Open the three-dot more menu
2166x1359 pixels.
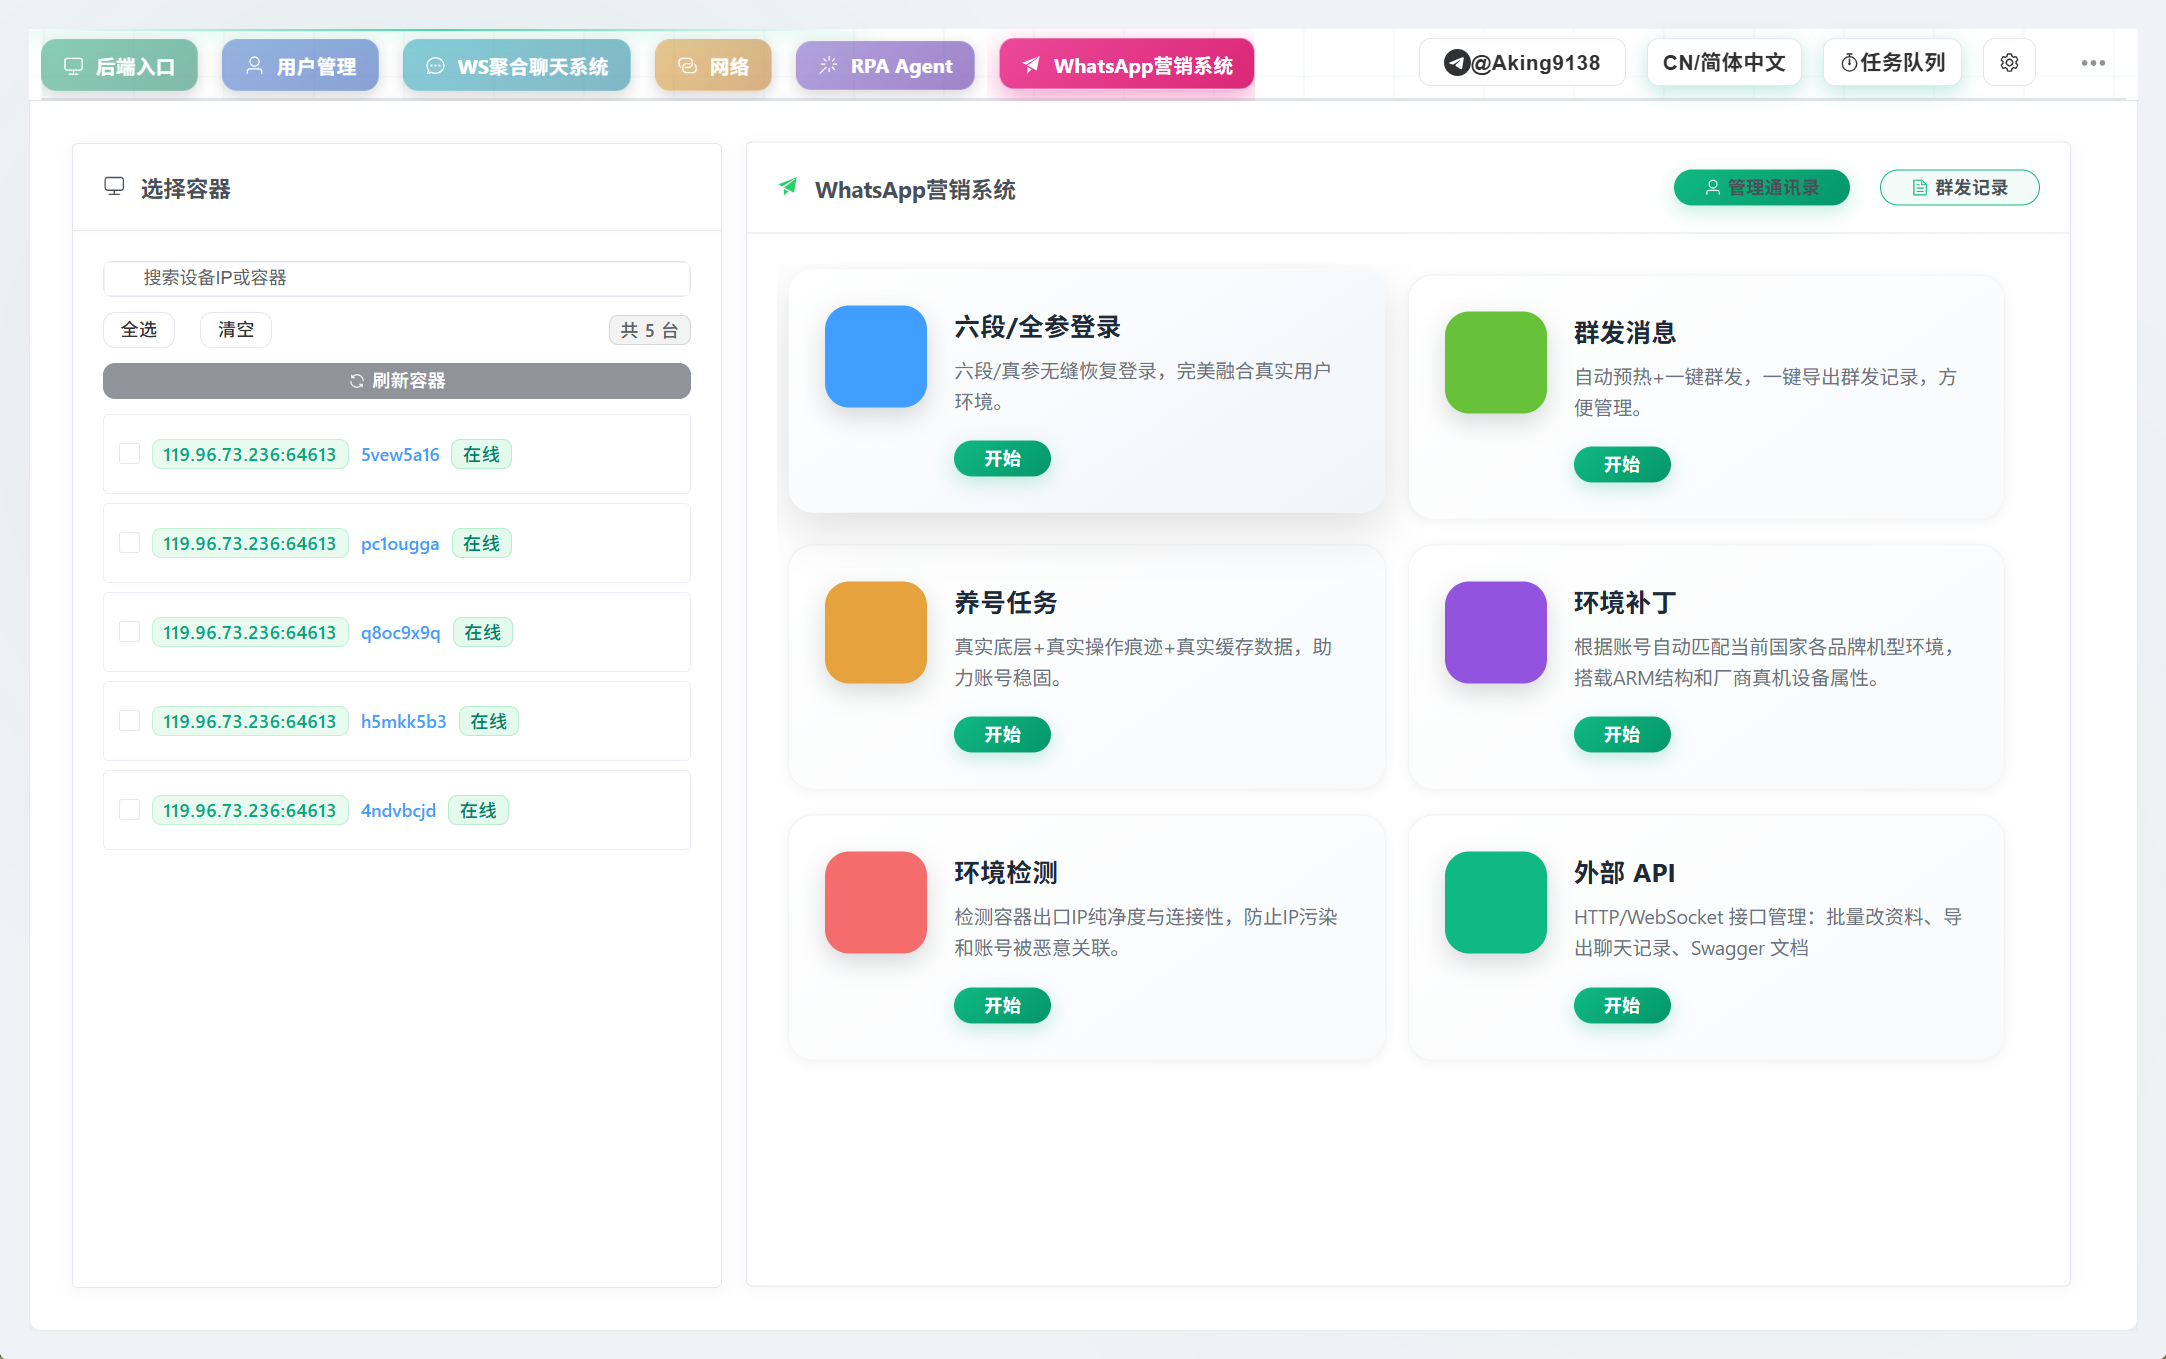pos(2093,63)
